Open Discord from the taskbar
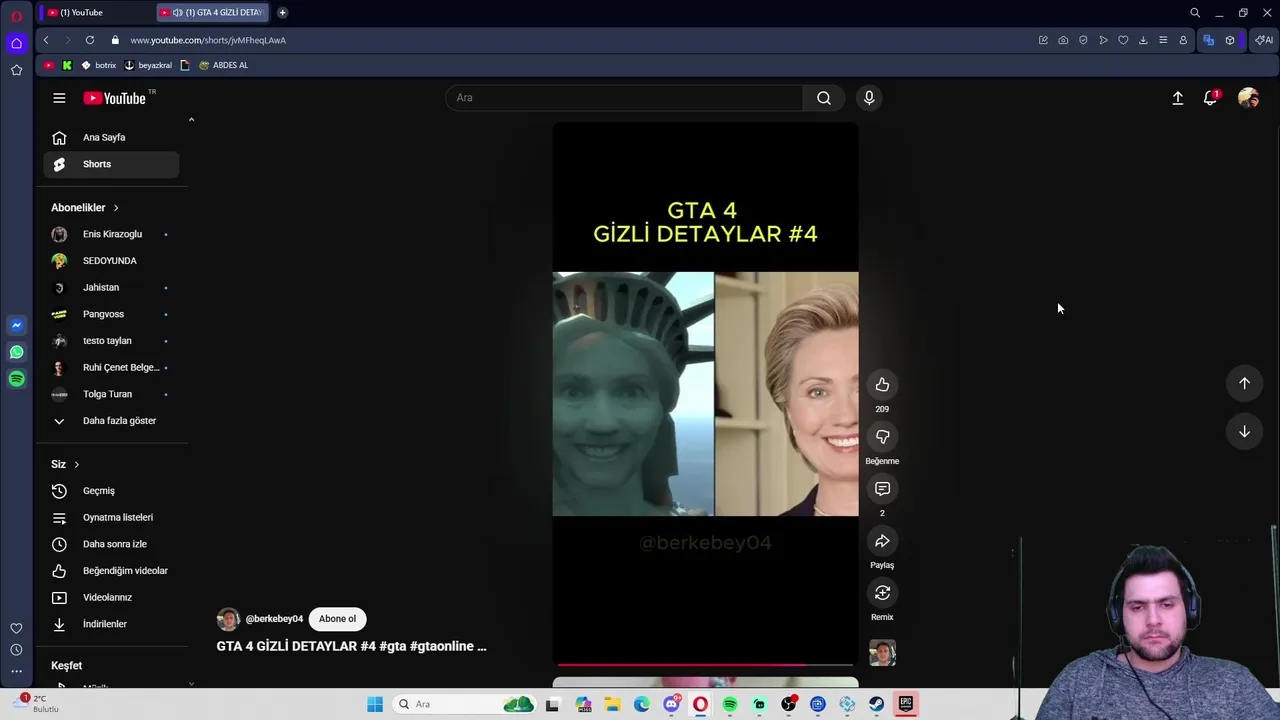The width and height of the screenshot is (1280, 720). tap(671, 704)
